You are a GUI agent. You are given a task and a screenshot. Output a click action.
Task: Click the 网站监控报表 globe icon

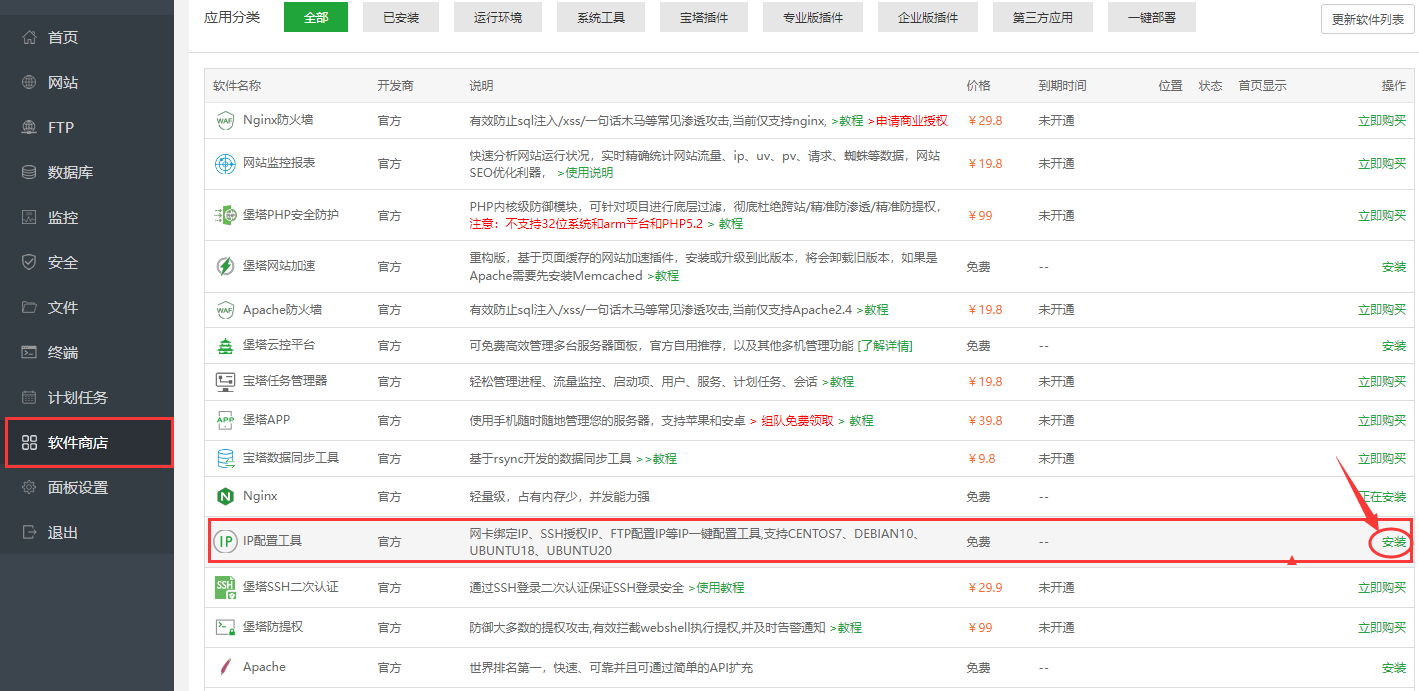point(225,163)
